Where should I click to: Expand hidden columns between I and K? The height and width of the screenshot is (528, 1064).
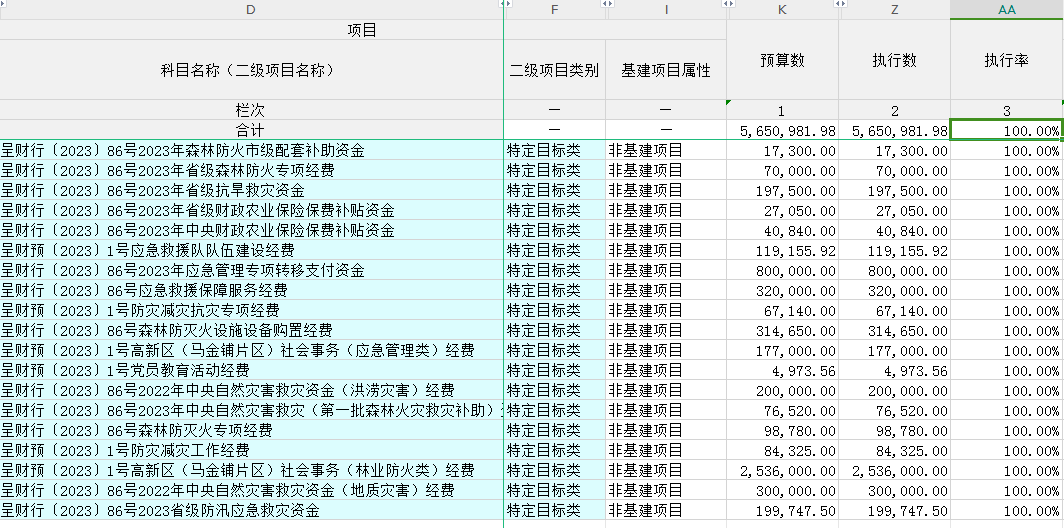[727, 4]
